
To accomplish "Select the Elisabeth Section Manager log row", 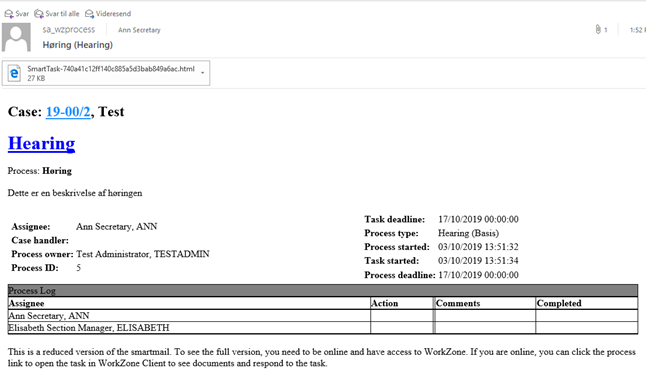I will [x=323, y=328].
